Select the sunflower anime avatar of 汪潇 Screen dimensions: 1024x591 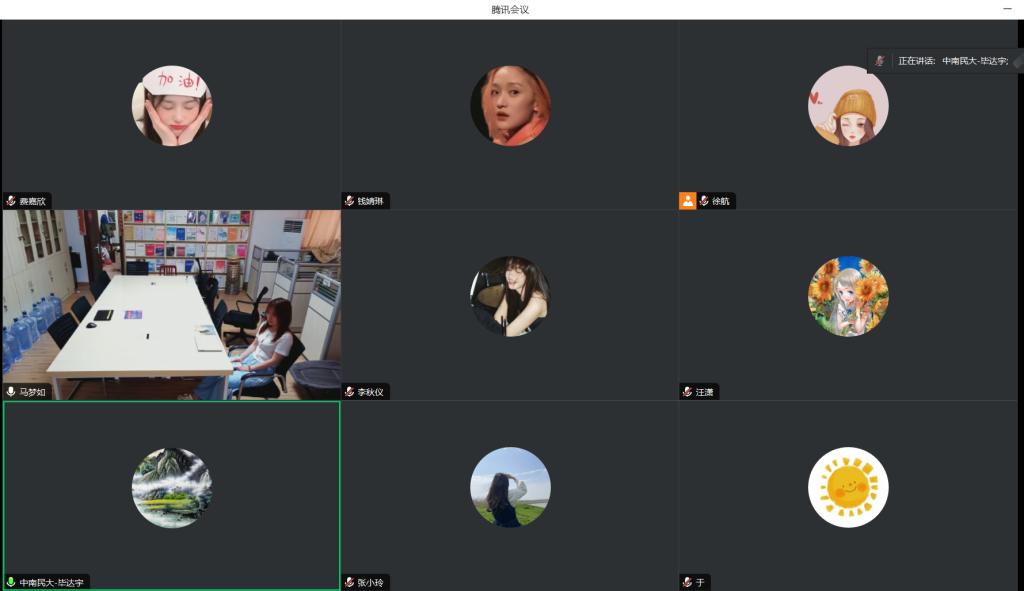click(848, 296)
